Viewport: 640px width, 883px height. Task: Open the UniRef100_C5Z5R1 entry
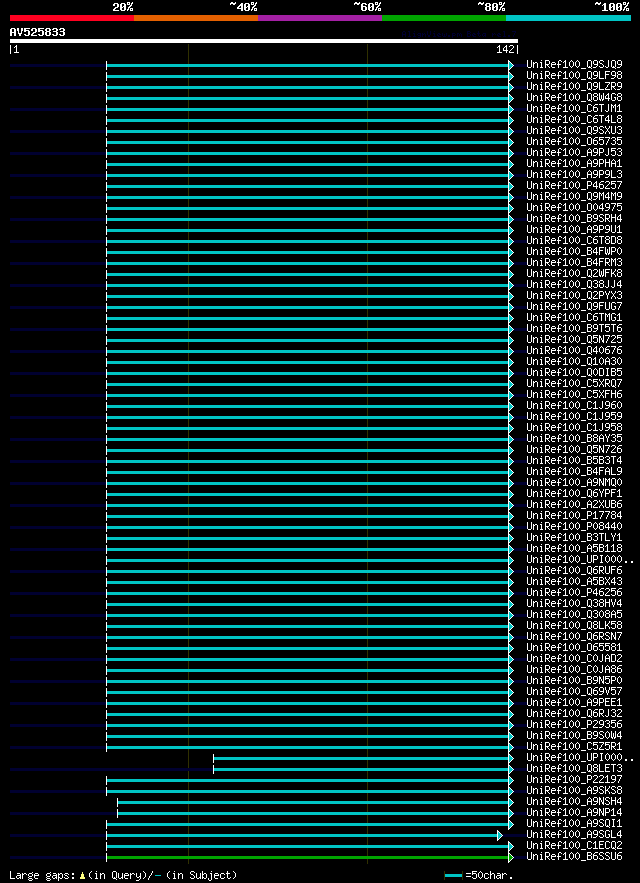574,746
